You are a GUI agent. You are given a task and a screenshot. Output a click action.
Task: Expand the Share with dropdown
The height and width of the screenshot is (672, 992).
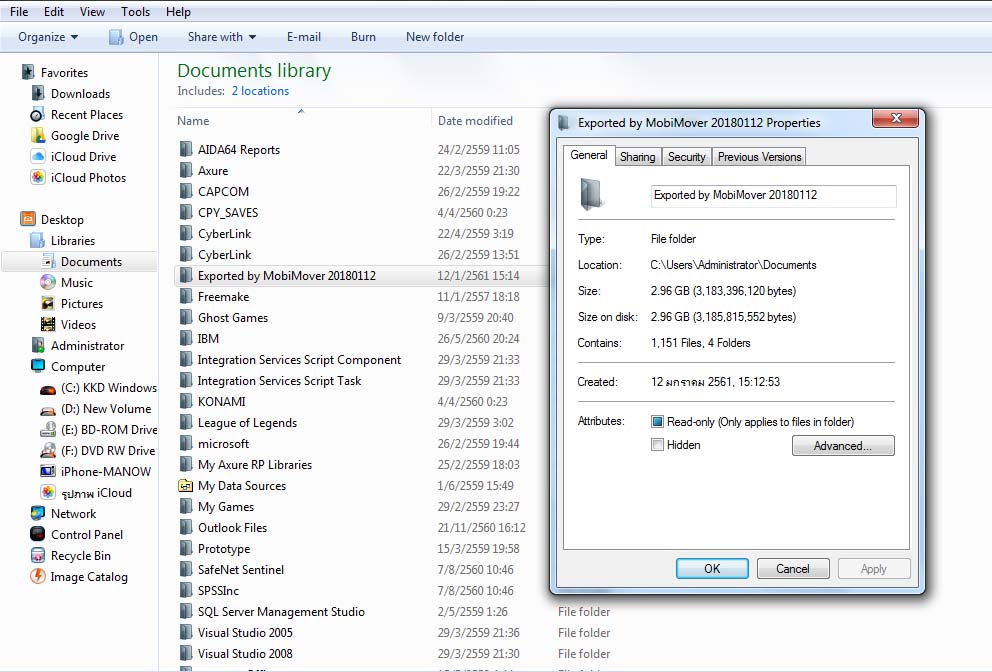point(220,37)
